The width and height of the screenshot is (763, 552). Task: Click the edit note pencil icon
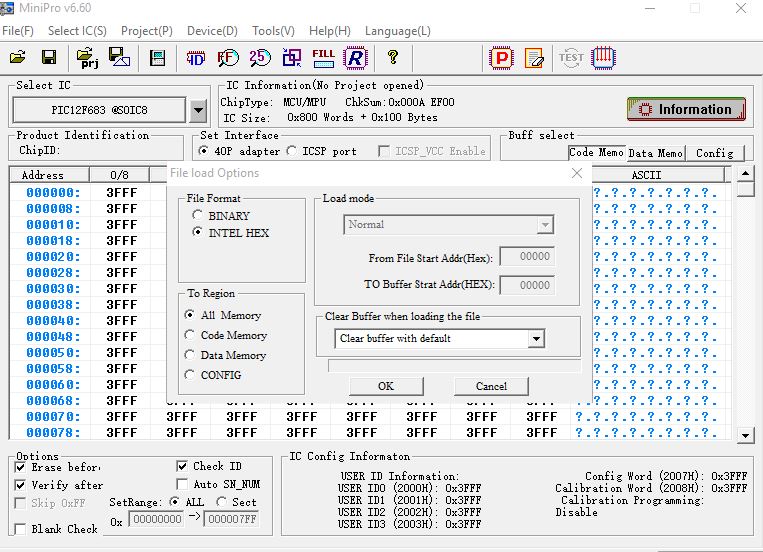534,58
